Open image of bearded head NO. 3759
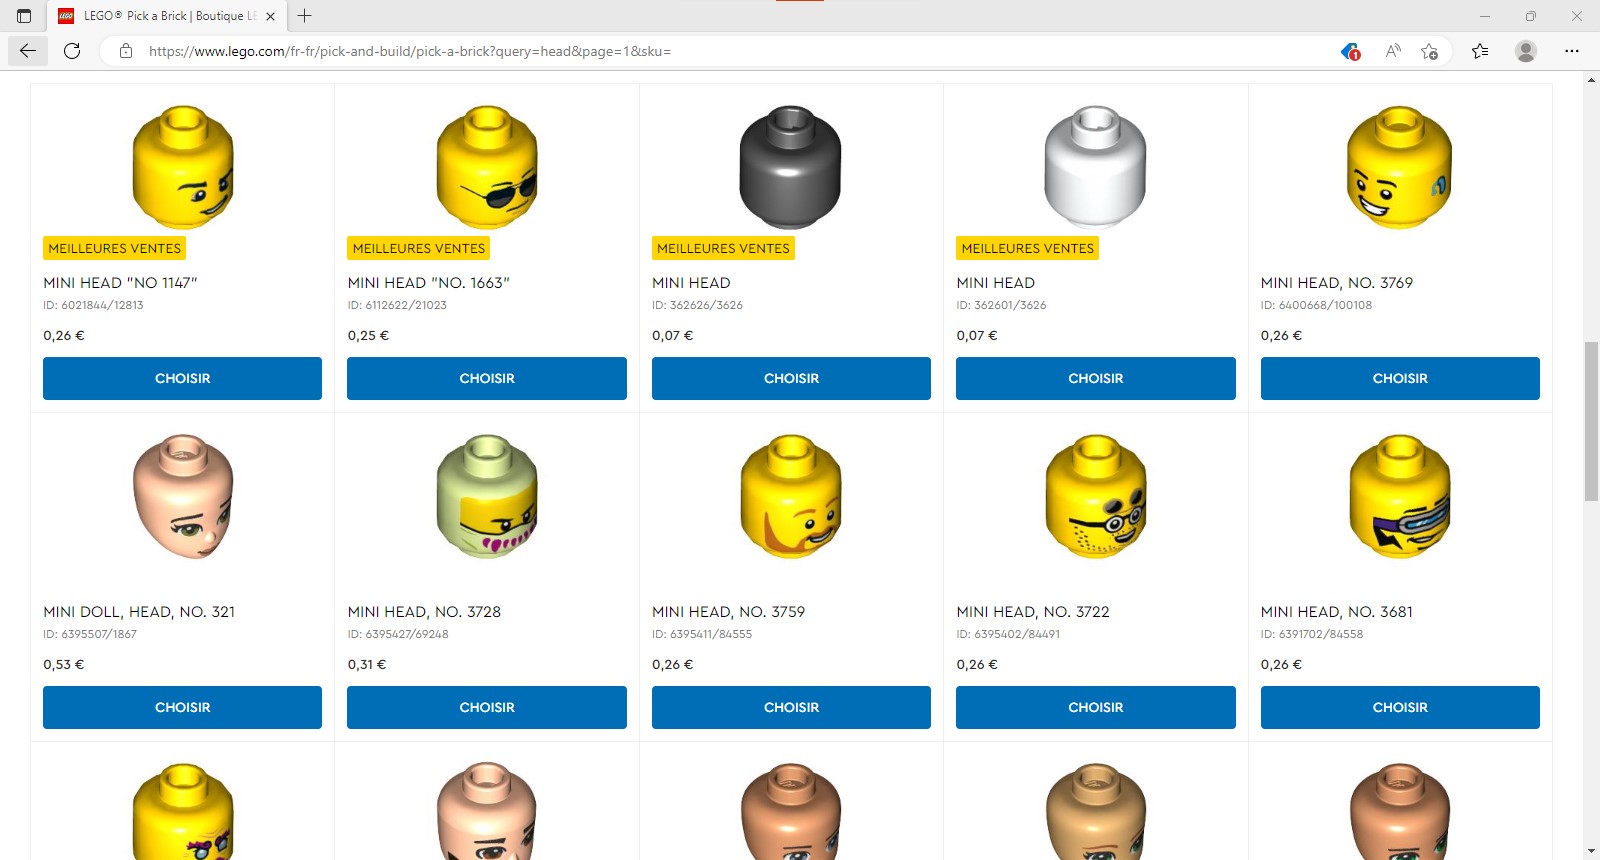 pos(791,496)
